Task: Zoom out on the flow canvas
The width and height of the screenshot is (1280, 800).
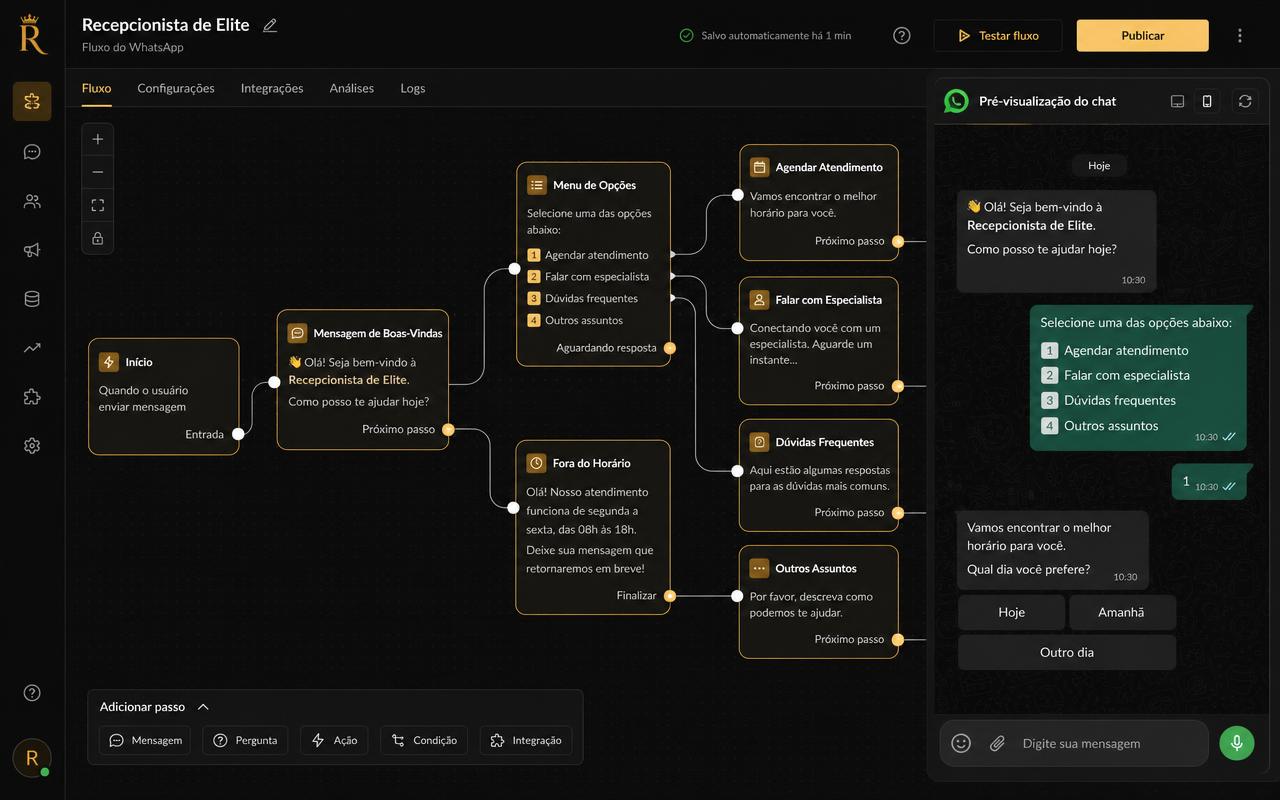Action: coord(98,172)
